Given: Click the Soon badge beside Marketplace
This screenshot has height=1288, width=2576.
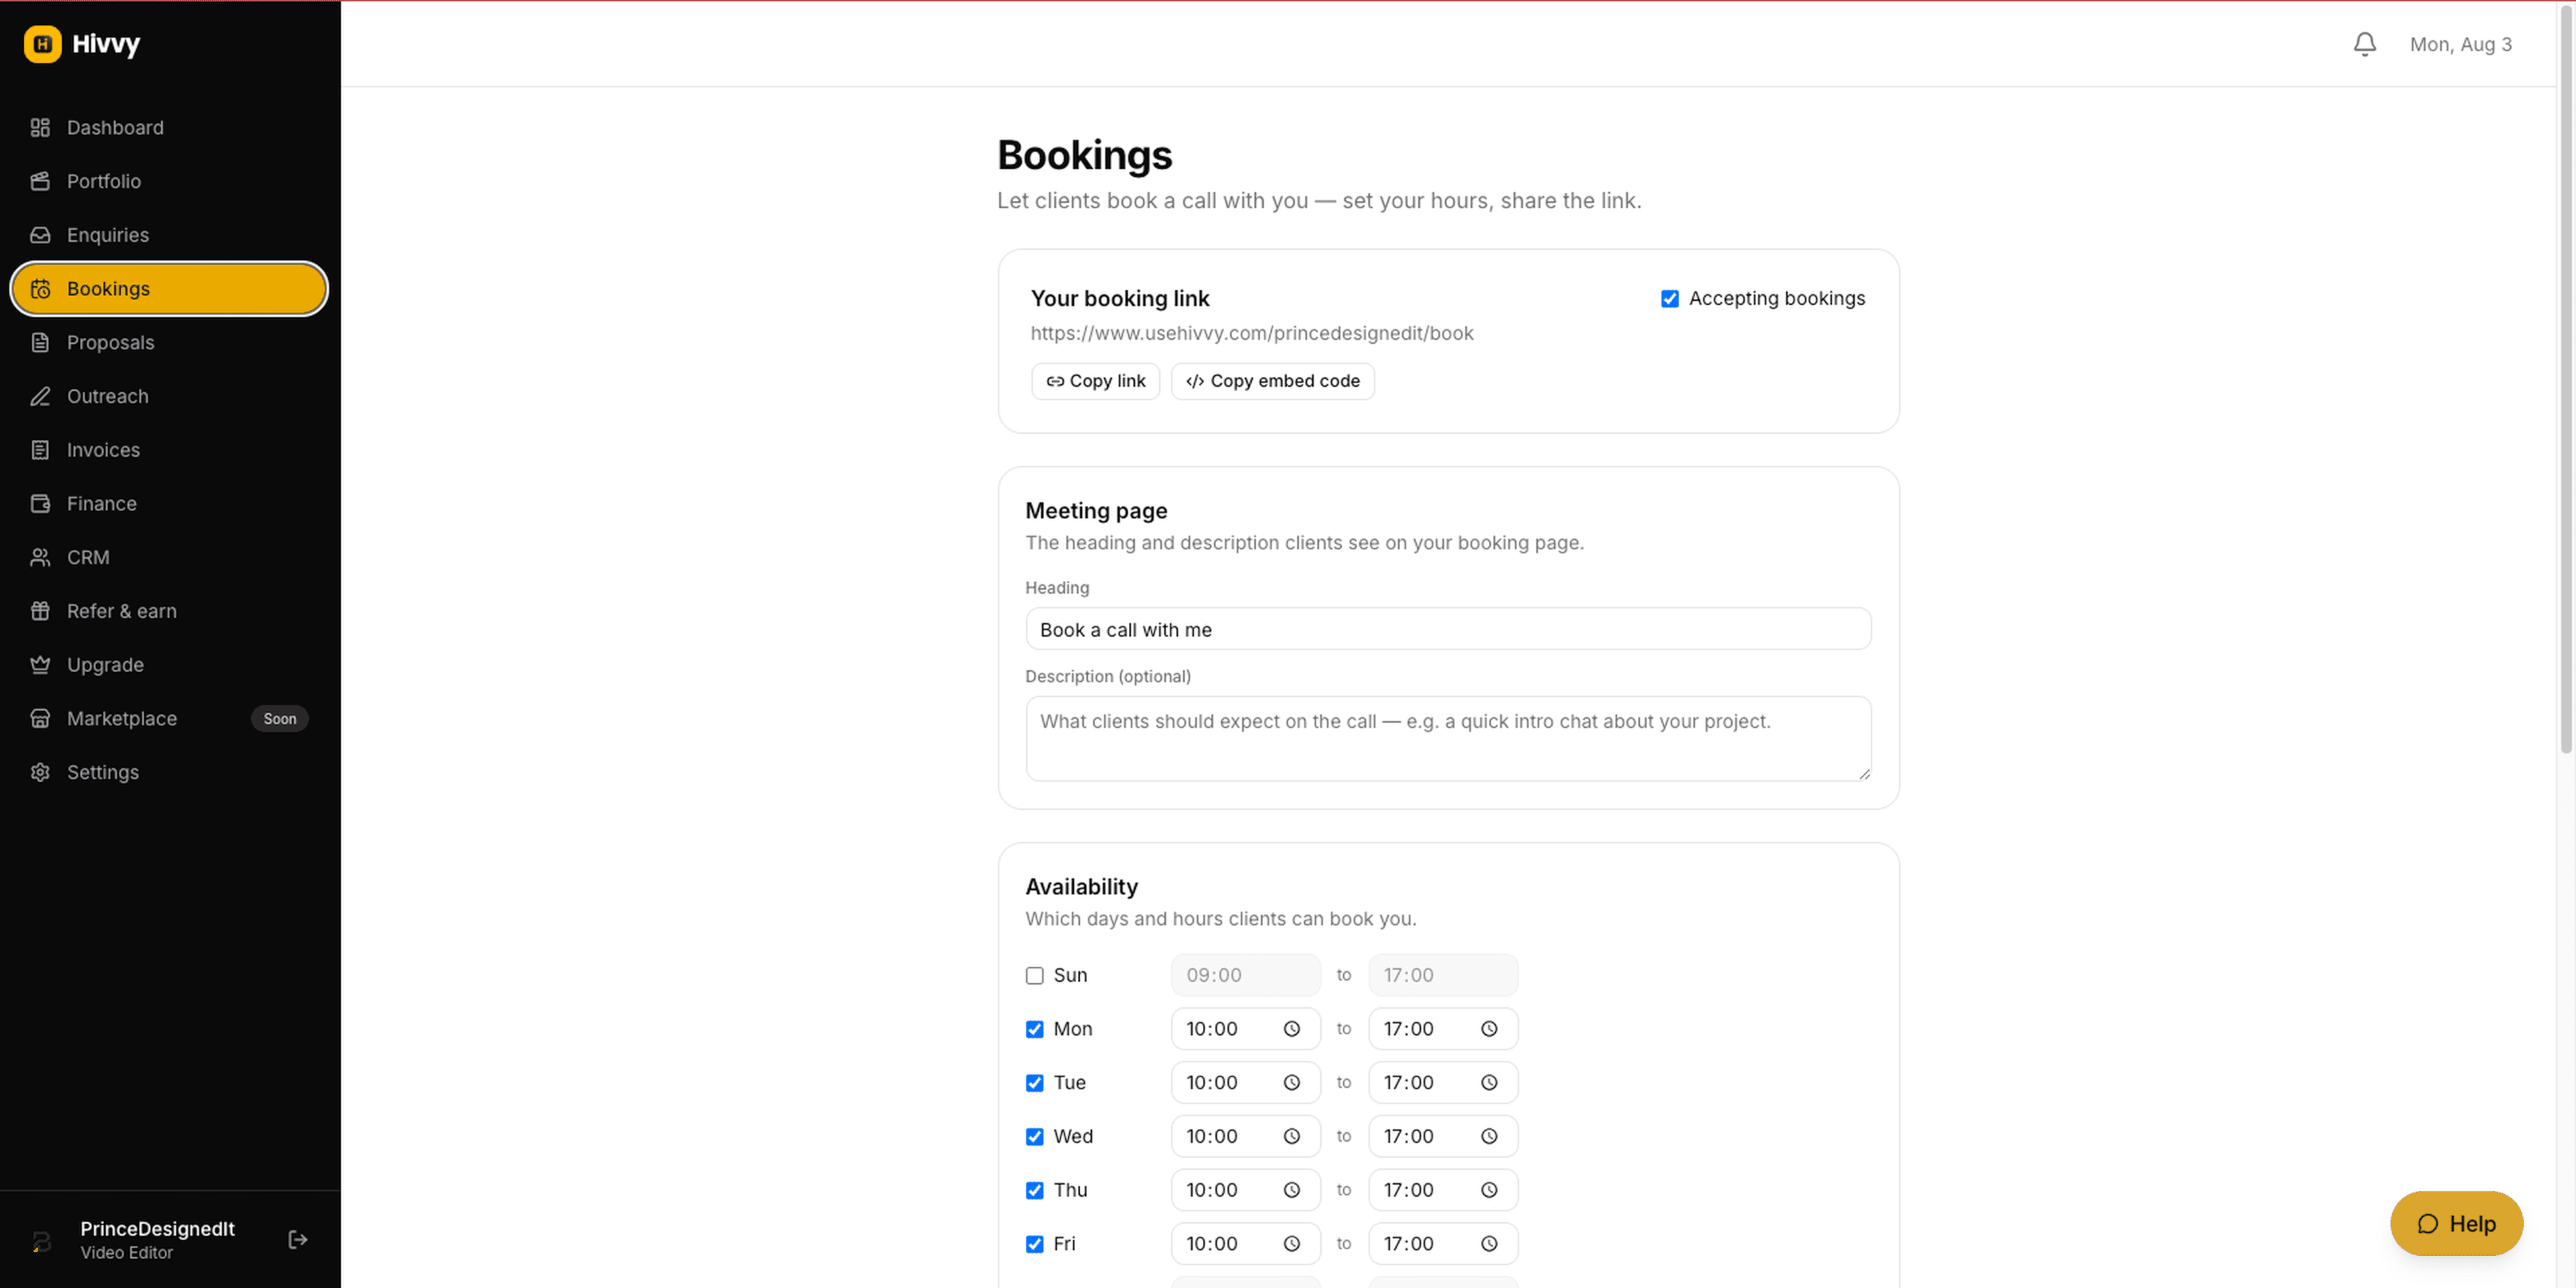Looking at the screenshot, I should pyautogui.click(x=280, y=718).
